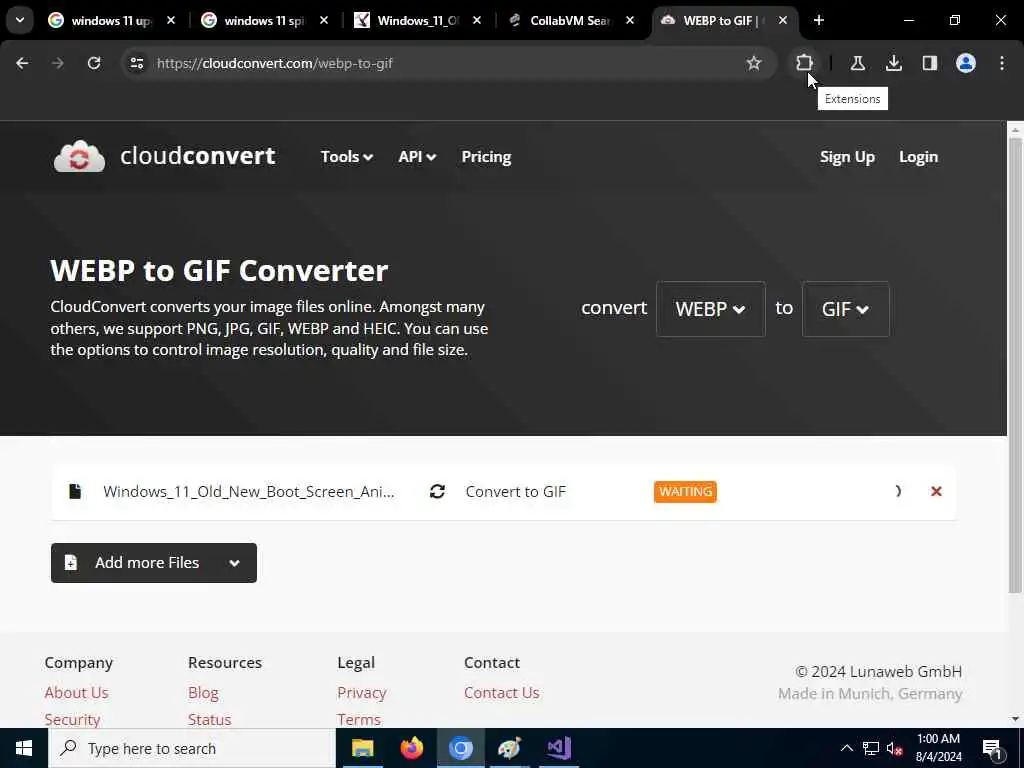Screen dimensions: 1024x768
Task: Expand the Tools menu
Action: 346,157
